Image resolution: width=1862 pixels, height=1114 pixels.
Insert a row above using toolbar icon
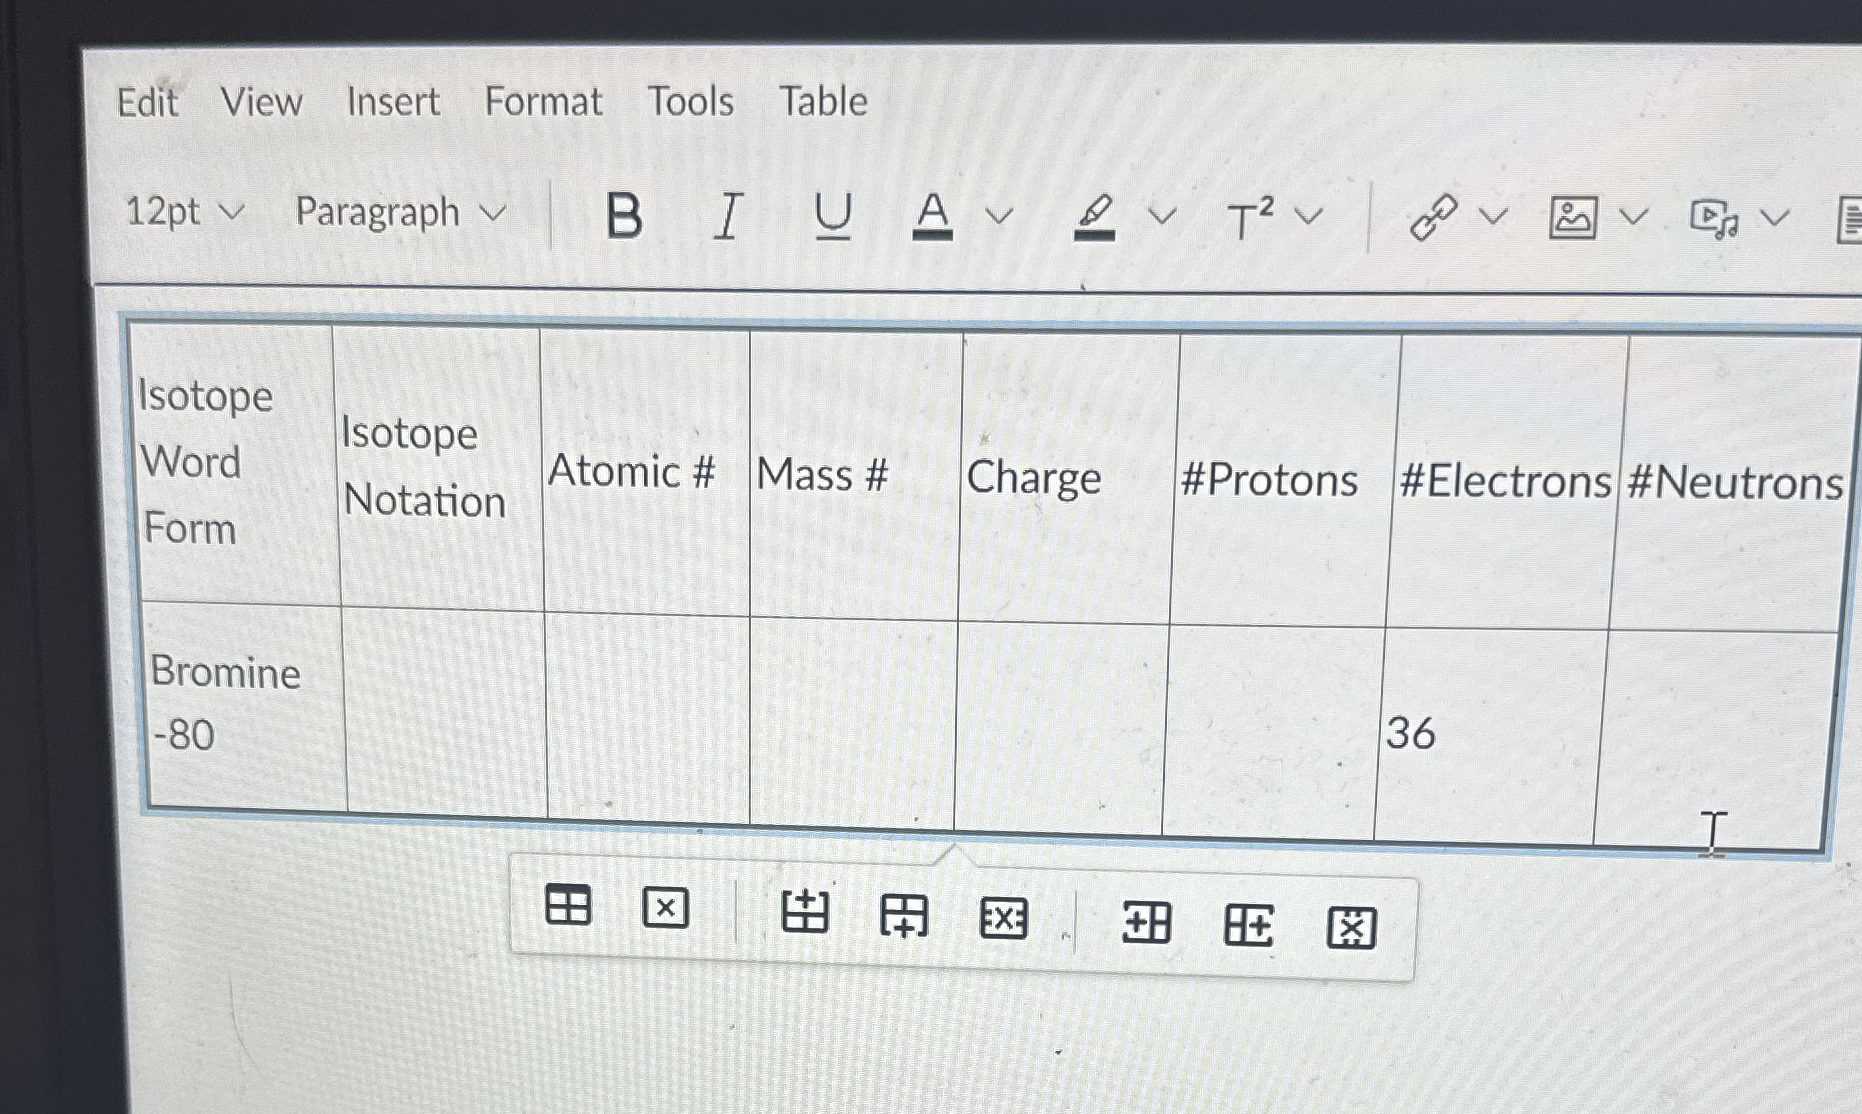pos(806,910)
